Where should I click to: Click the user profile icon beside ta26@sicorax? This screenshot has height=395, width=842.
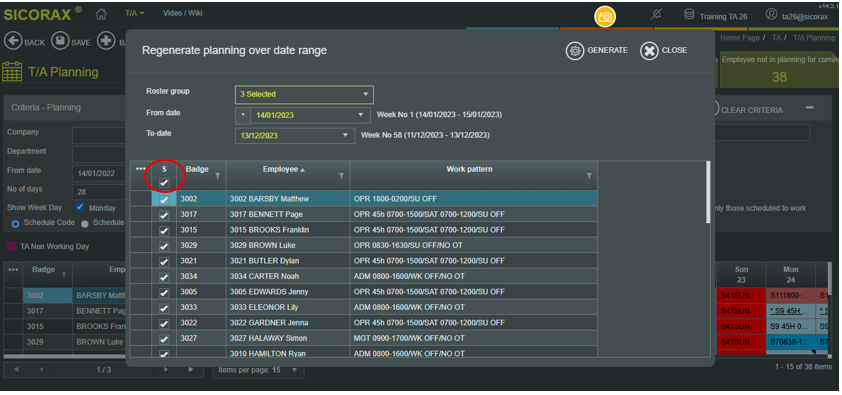(771, 14)
